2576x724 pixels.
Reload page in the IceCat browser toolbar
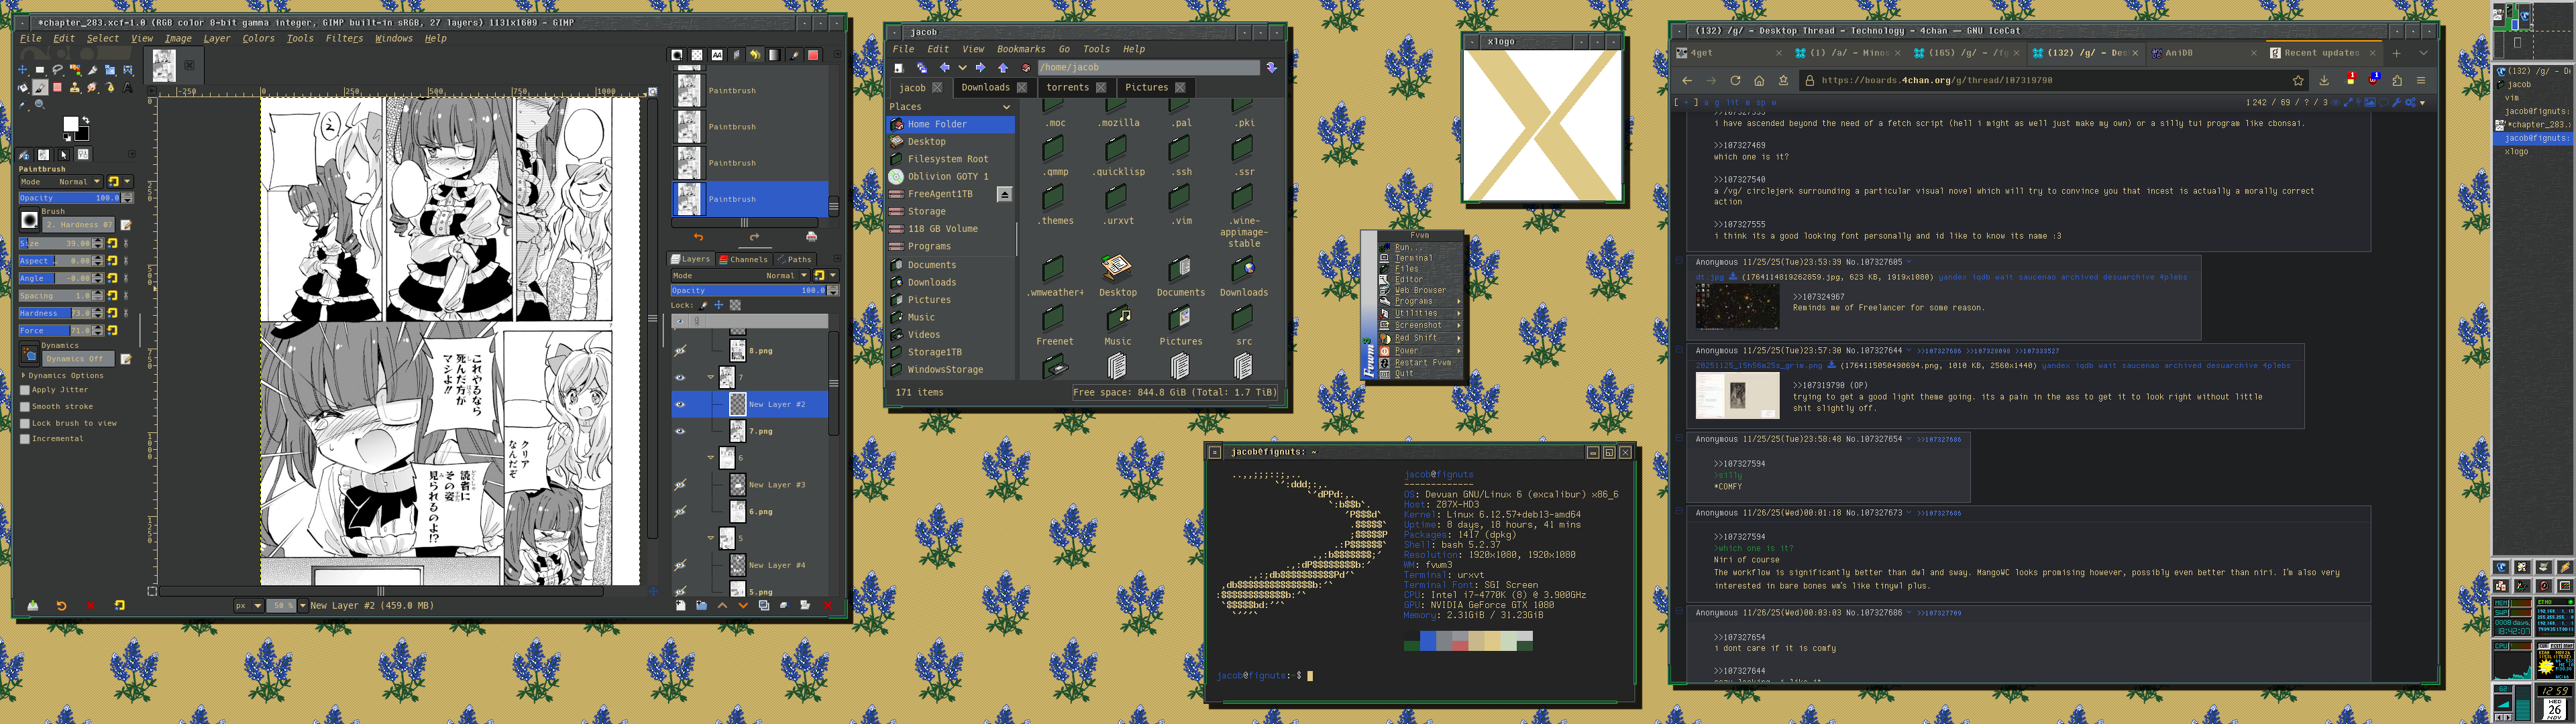point(1735,80)
